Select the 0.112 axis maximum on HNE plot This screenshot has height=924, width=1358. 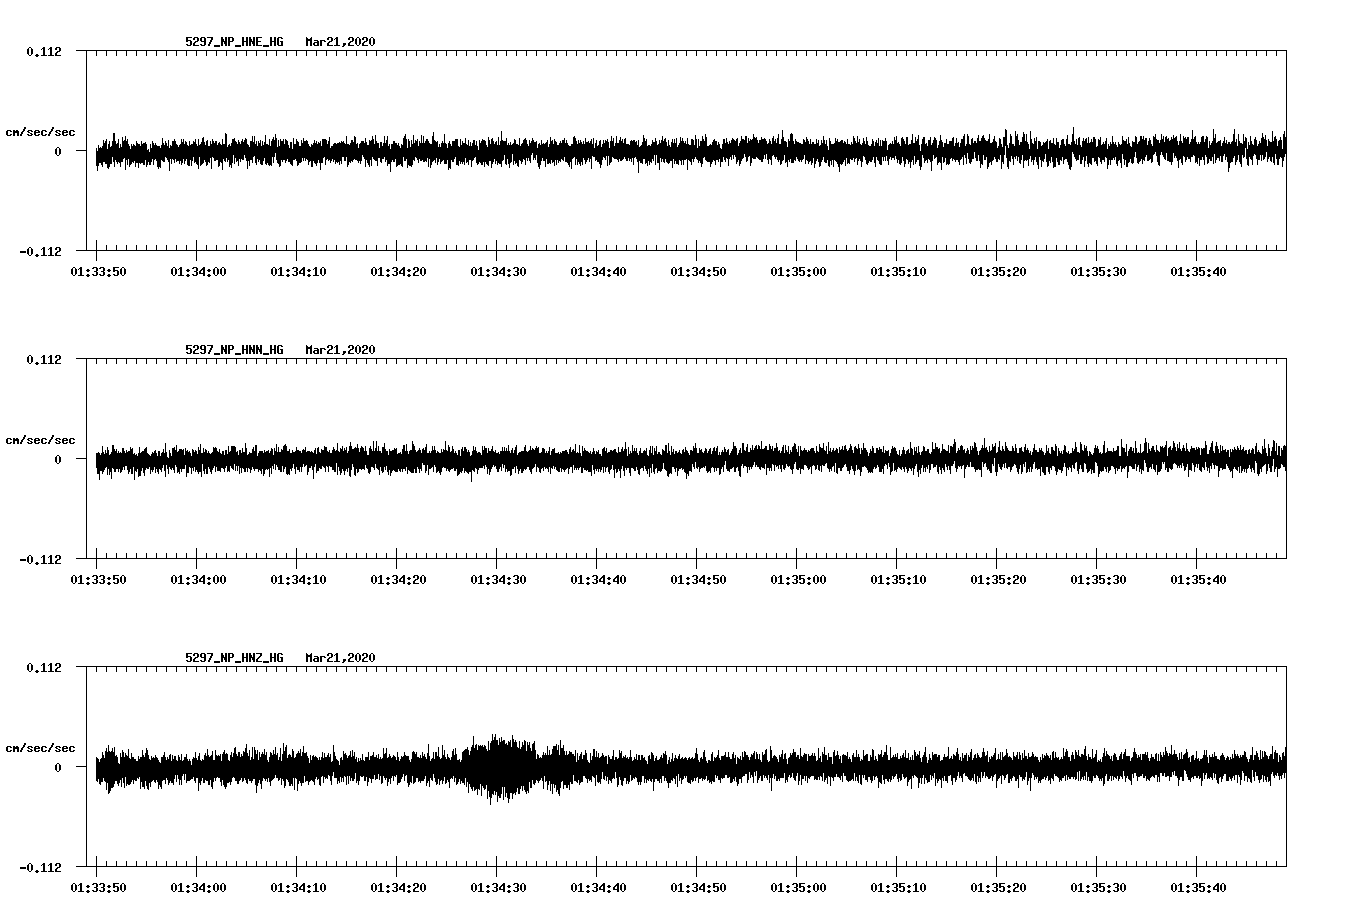pyautogui.click(x=43, y=51)
